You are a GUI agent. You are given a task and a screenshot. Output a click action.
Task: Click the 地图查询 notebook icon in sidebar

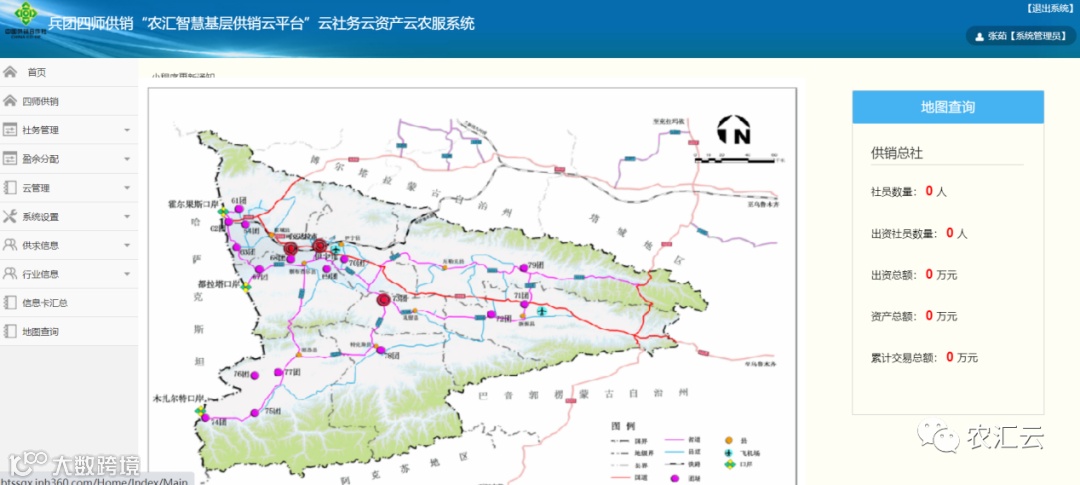click(x=10, y=331)
